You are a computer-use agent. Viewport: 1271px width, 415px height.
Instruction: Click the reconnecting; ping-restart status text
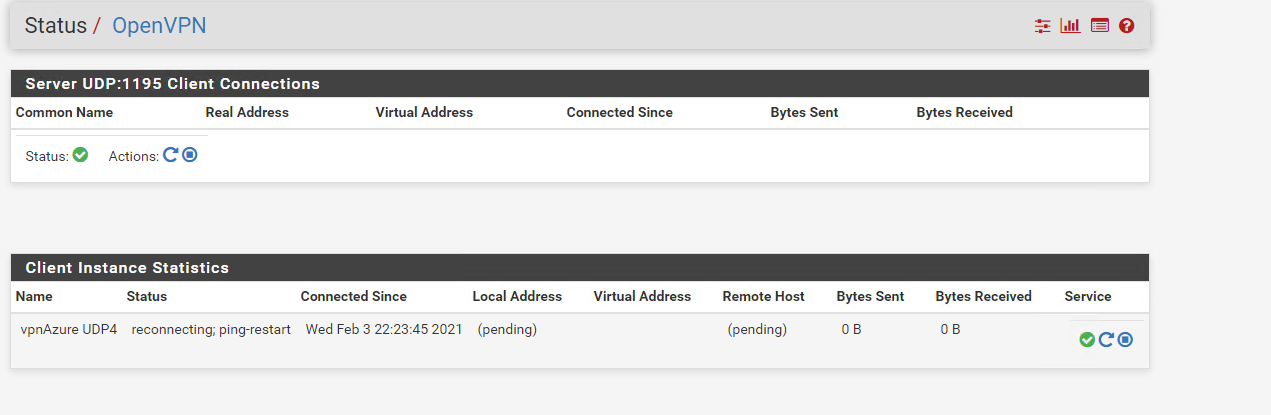[x=211, y=329]
